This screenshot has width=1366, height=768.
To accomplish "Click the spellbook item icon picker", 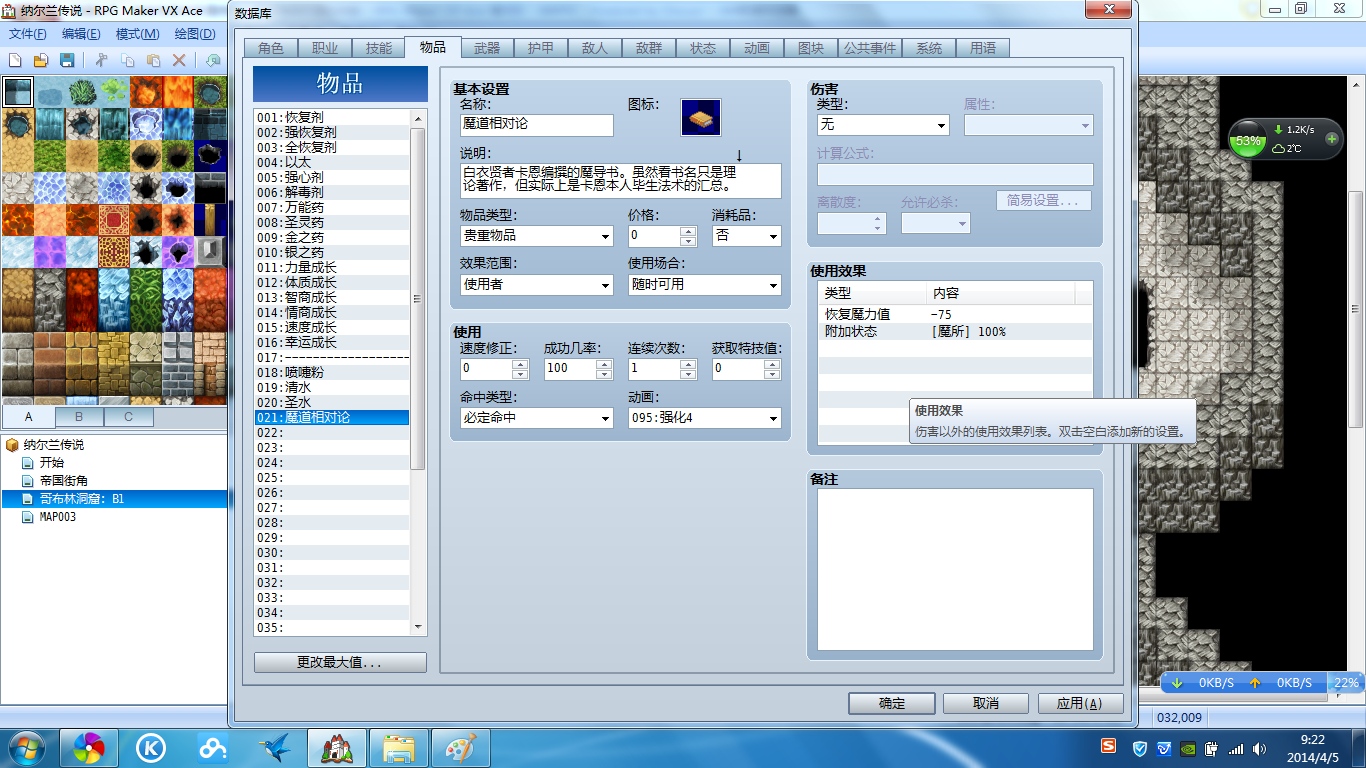I will pyautogui.click(x=701, y=117).
